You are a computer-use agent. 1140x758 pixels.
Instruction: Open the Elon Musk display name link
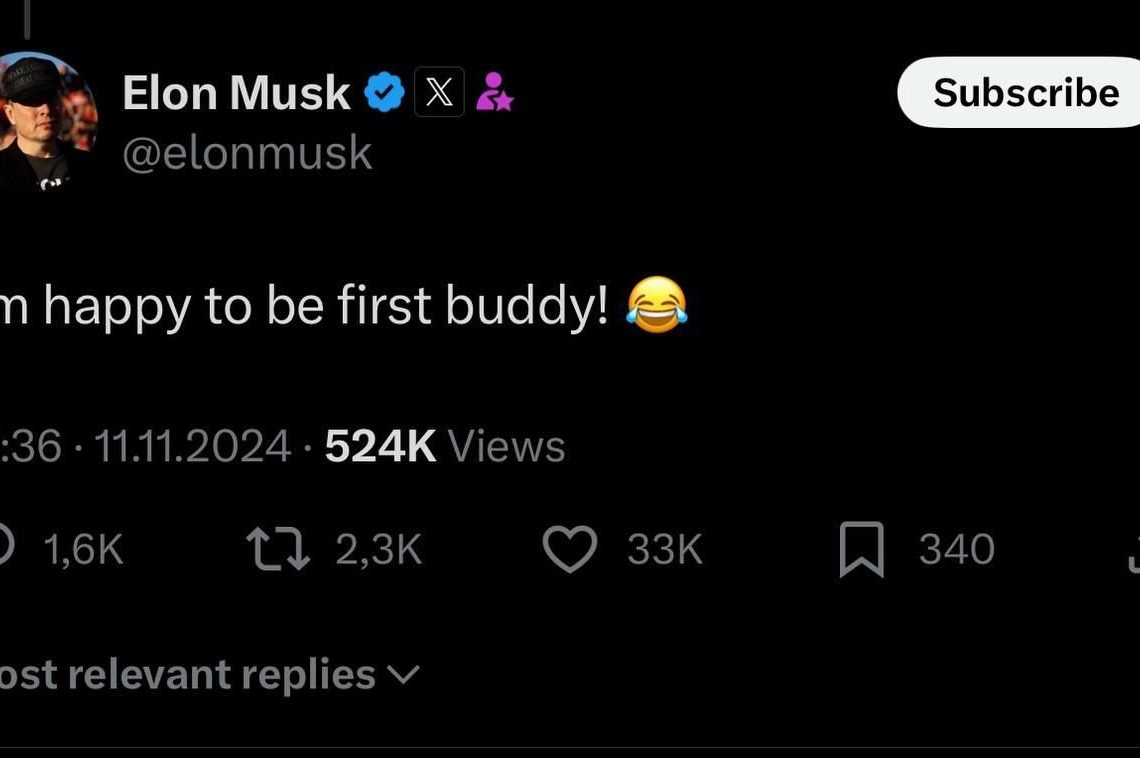(x=236, y=93)
